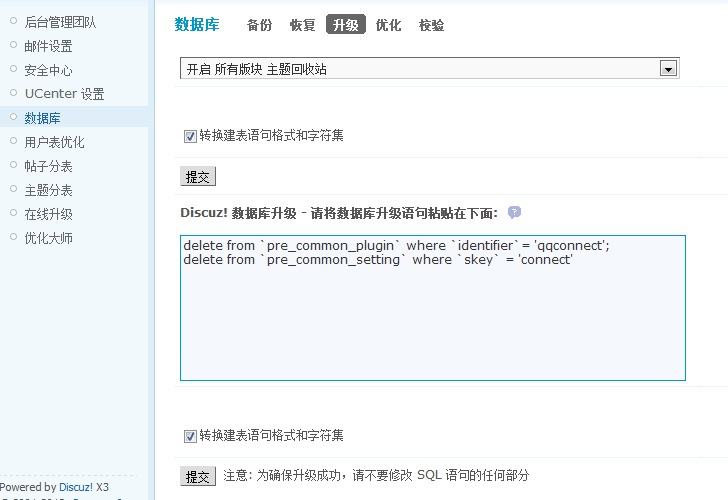Open 优化大师 in the sidebar
The height and width of the screenshot is (500, 728).
pyautogui.click(x=48, y=238)
